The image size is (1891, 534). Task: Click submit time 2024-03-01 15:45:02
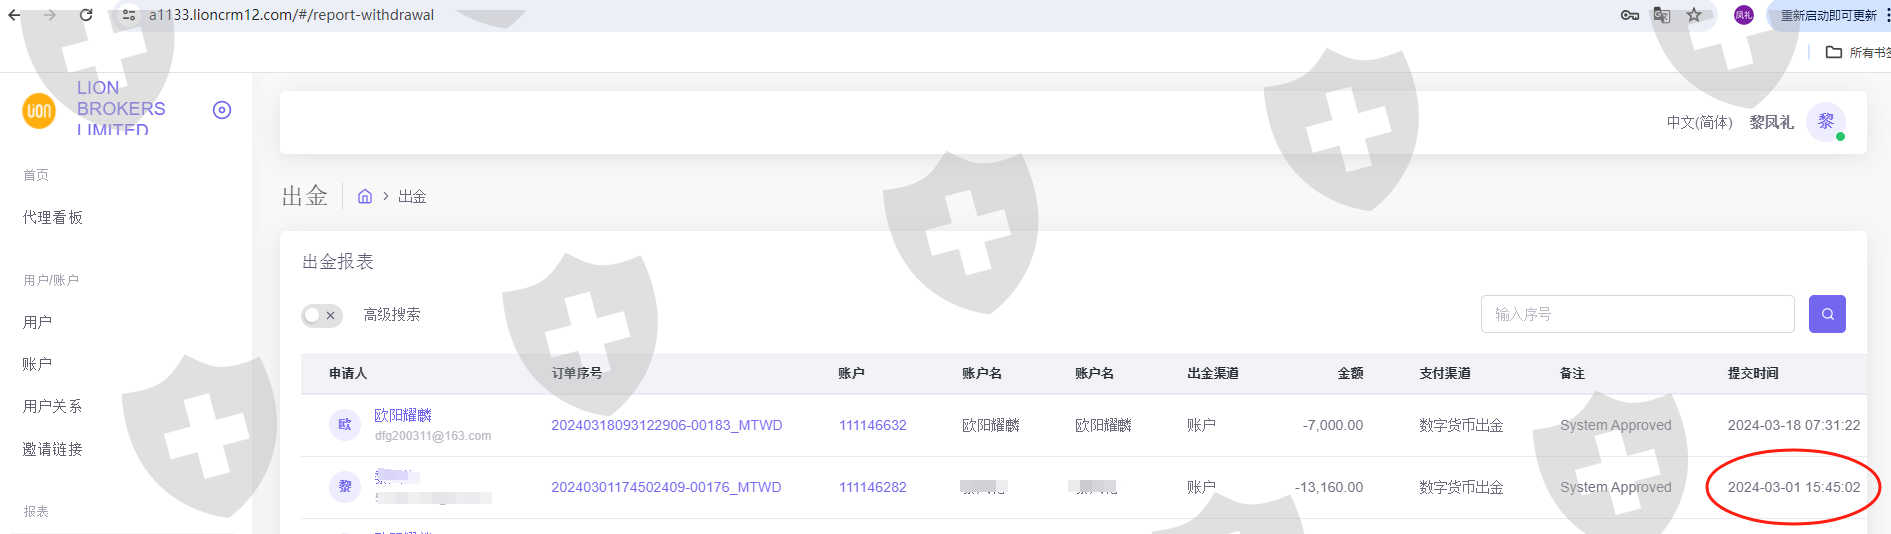[1794, 487]
